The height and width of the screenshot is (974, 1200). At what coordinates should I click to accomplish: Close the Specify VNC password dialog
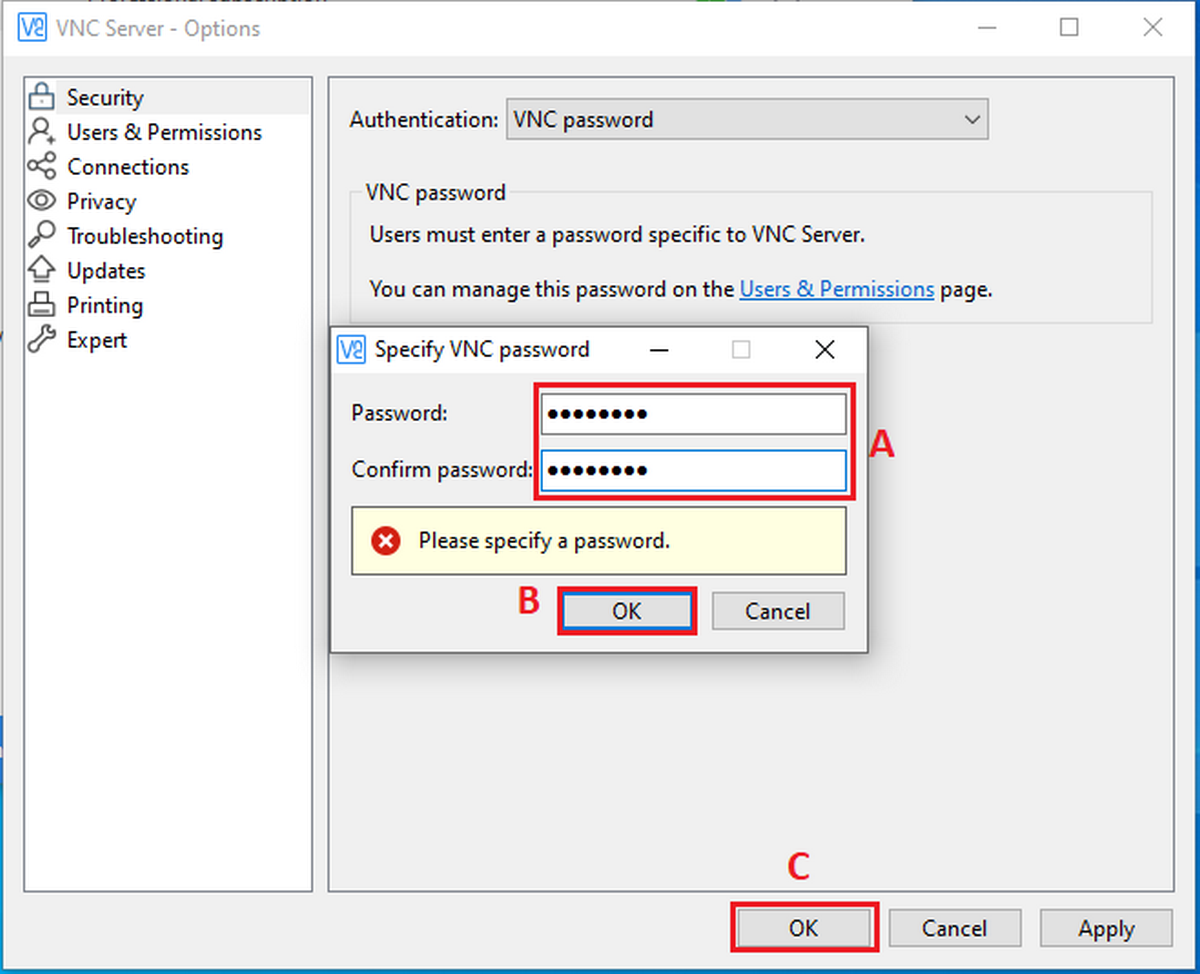(825, 350)
